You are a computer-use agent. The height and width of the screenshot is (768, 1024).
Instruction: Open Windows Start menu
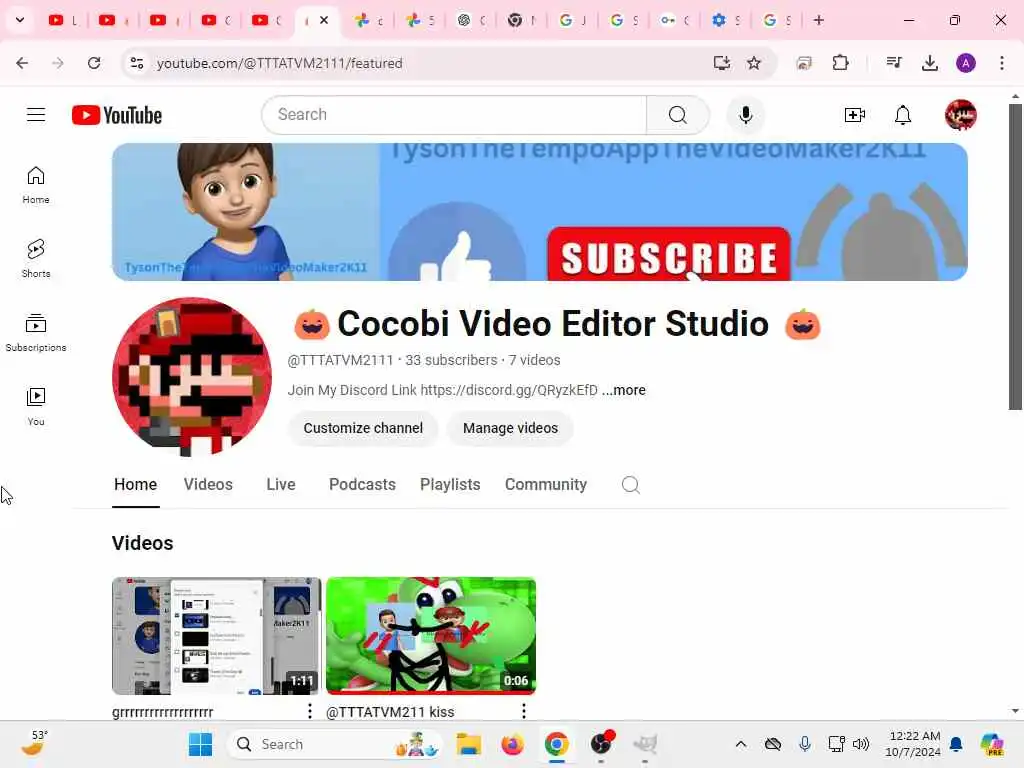(x=200, y=744)
